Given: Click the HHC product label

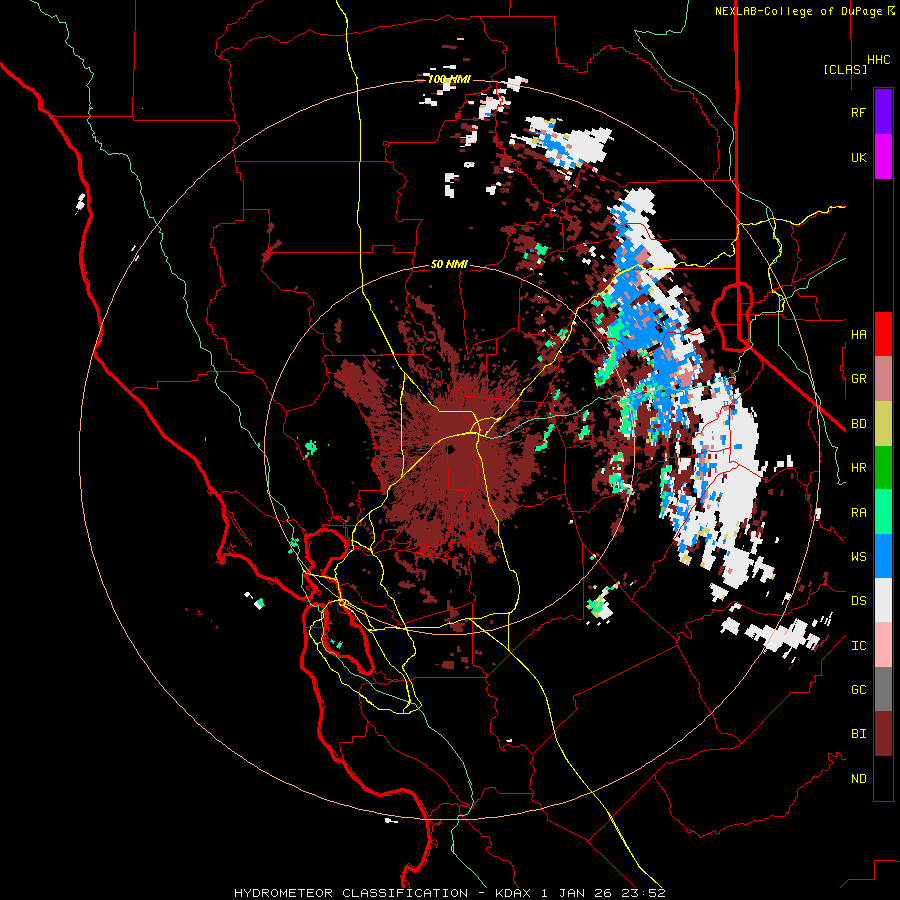Looking at the screenshot, I should (878, 60).
